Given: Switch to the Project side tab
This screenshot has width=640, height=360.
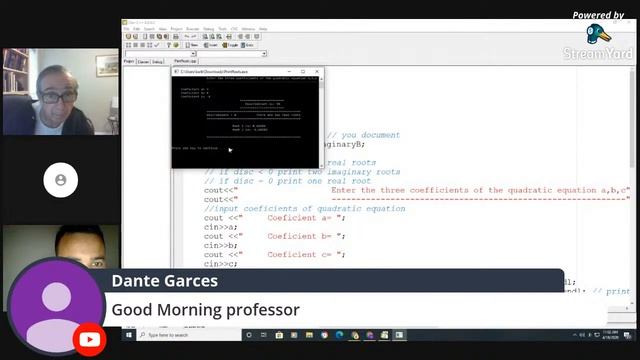Looking at the screenshot, I should coord(129,61).
